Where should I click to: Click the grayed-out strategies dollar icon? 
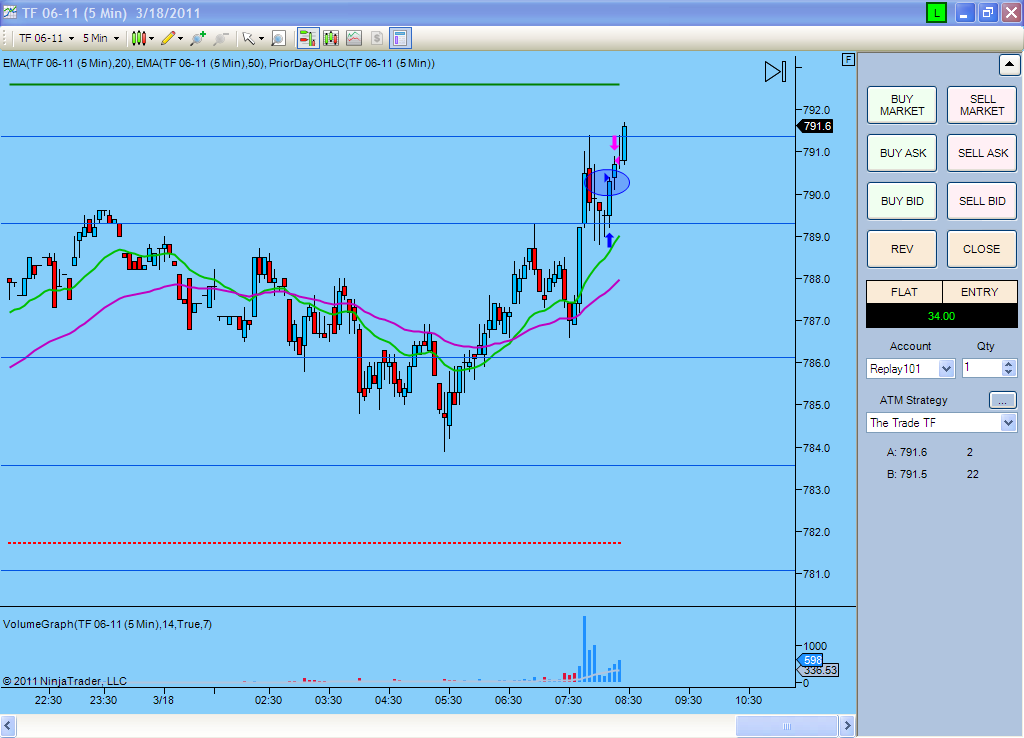tap(377, 39)
